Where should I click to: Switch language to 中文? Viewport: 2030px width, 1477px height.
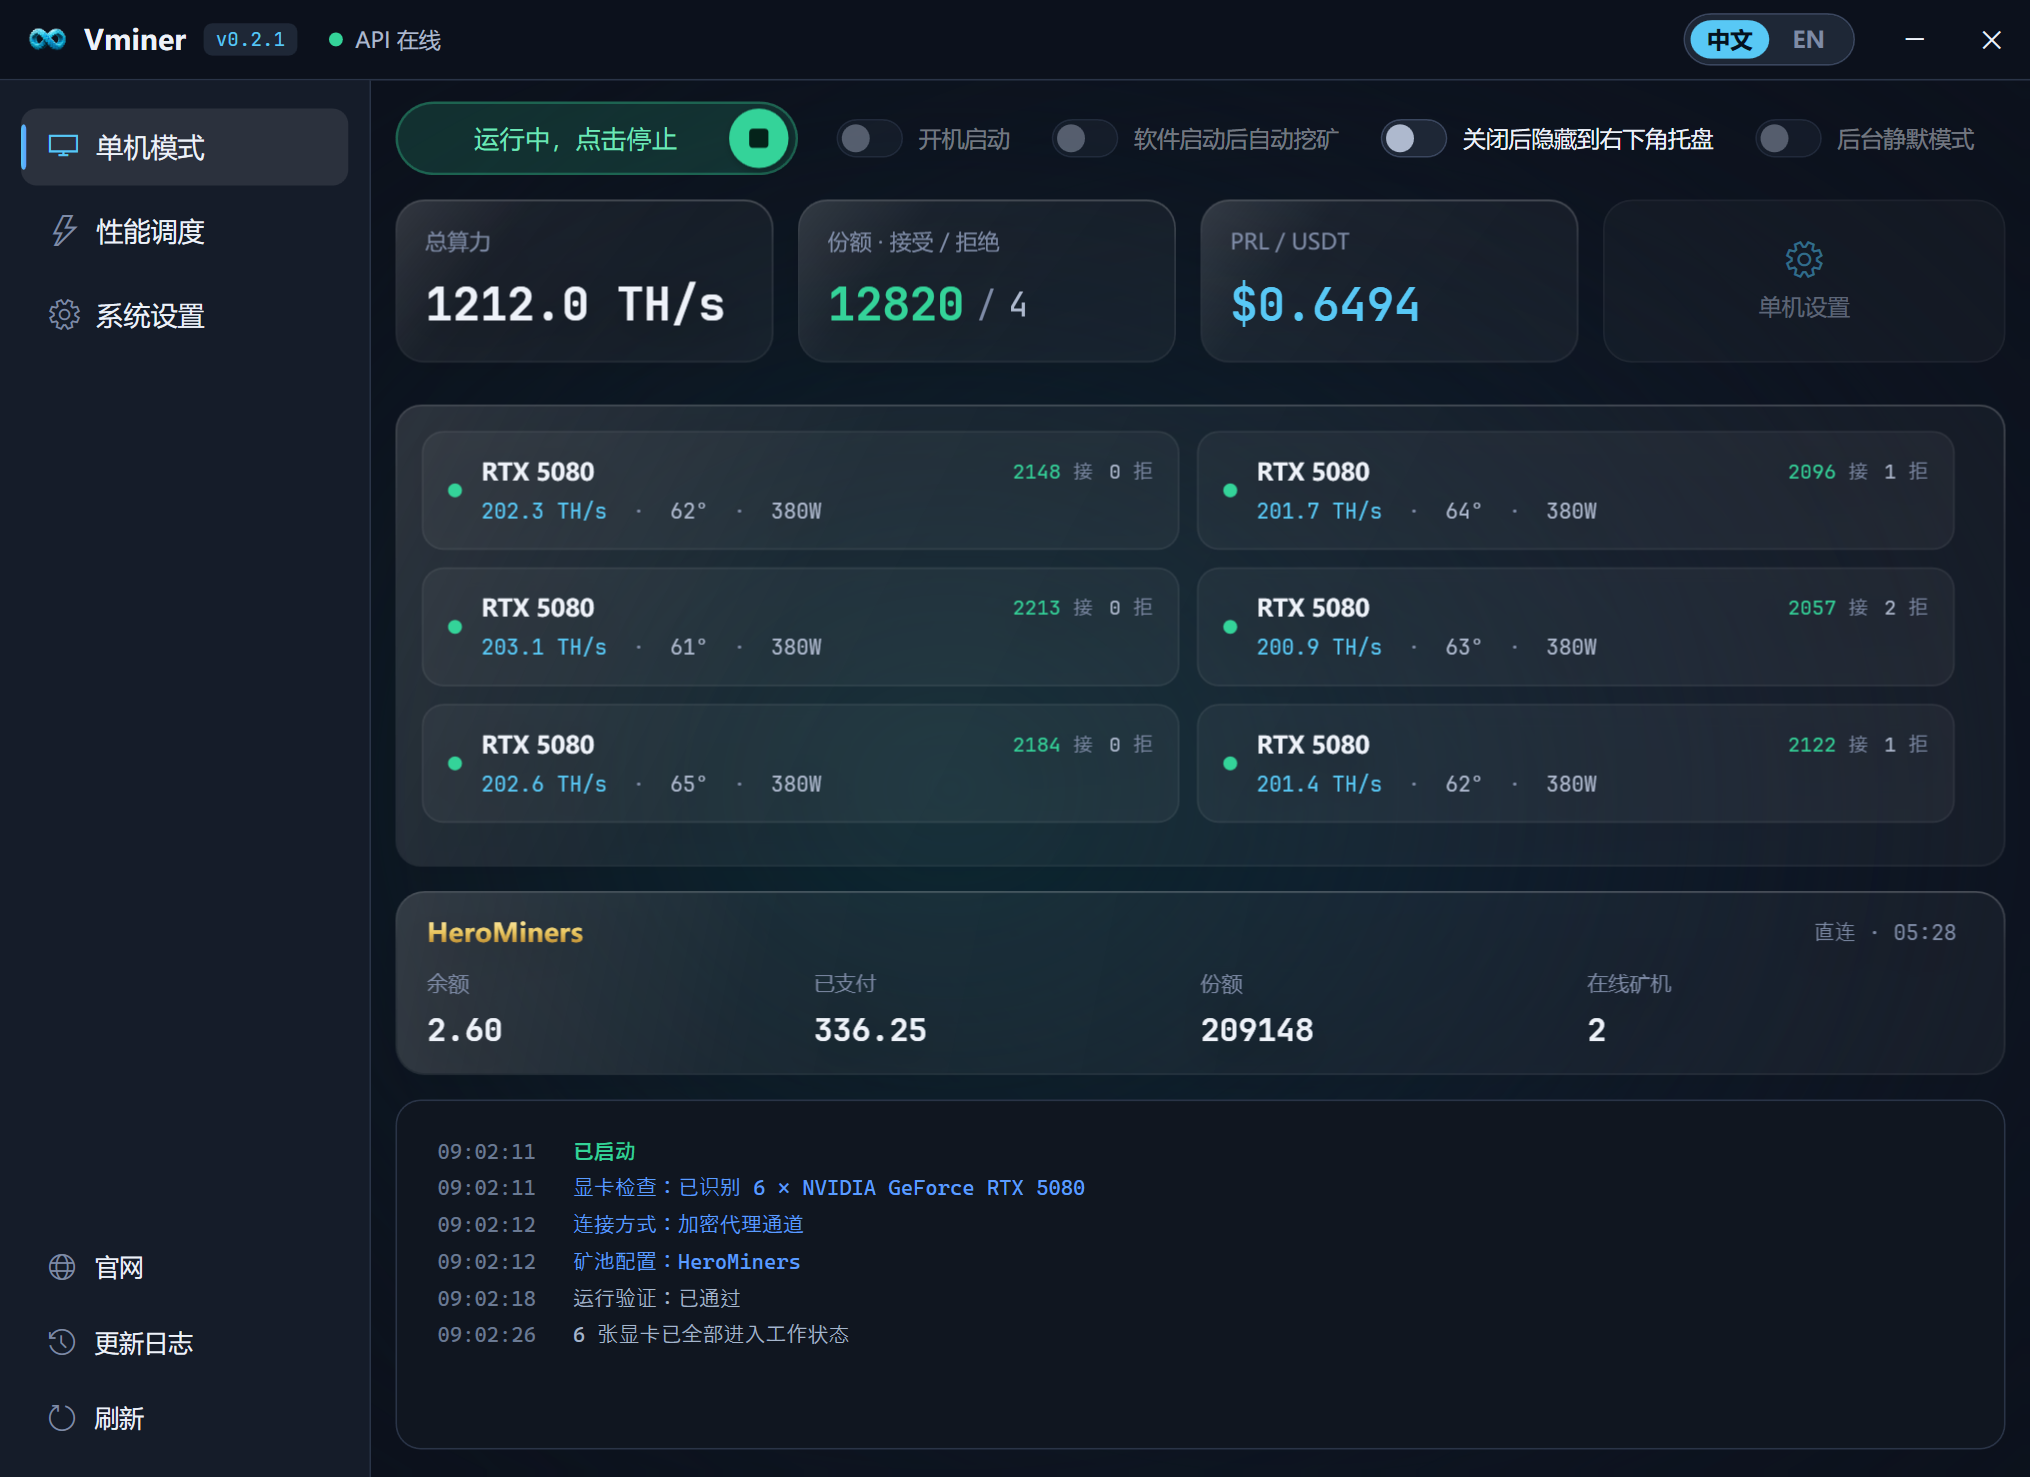pyautogui.click(x=1730, y=40)
